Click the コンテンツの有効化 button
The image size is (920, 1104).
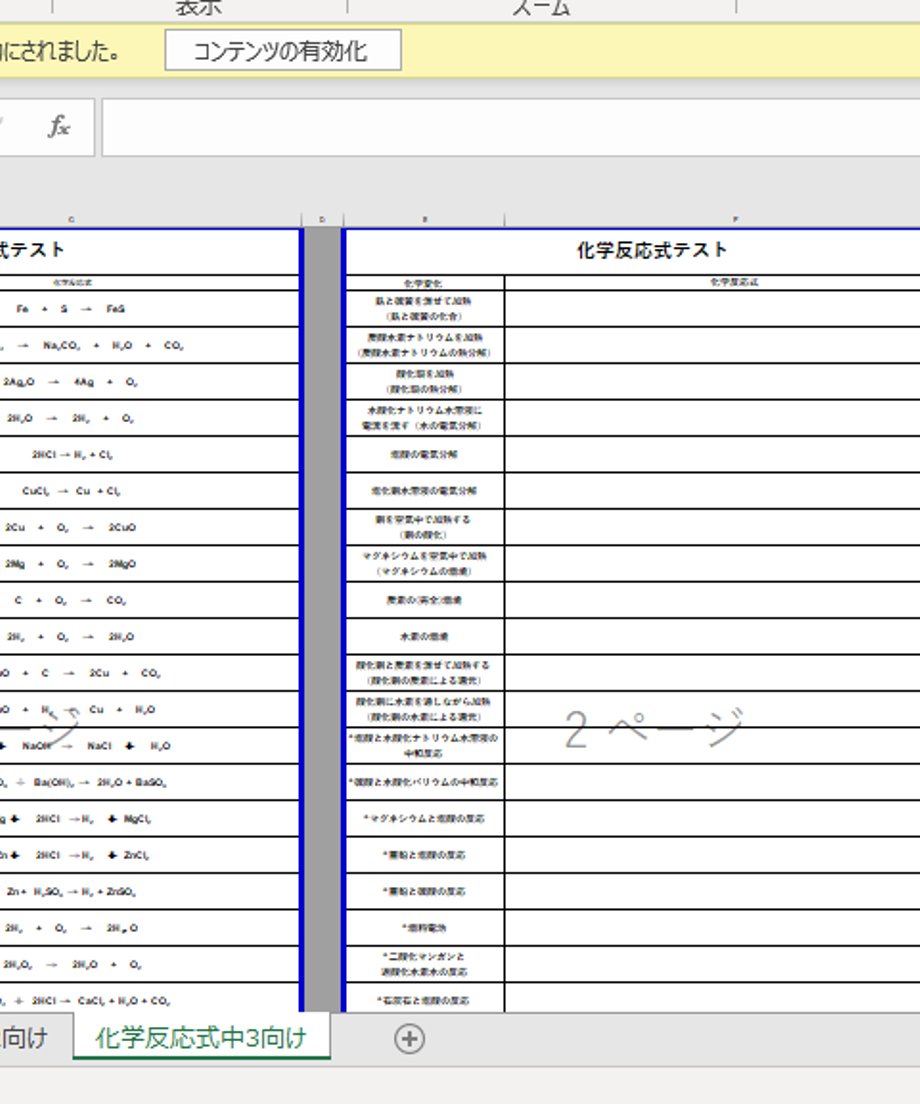[x=283, y=50]
